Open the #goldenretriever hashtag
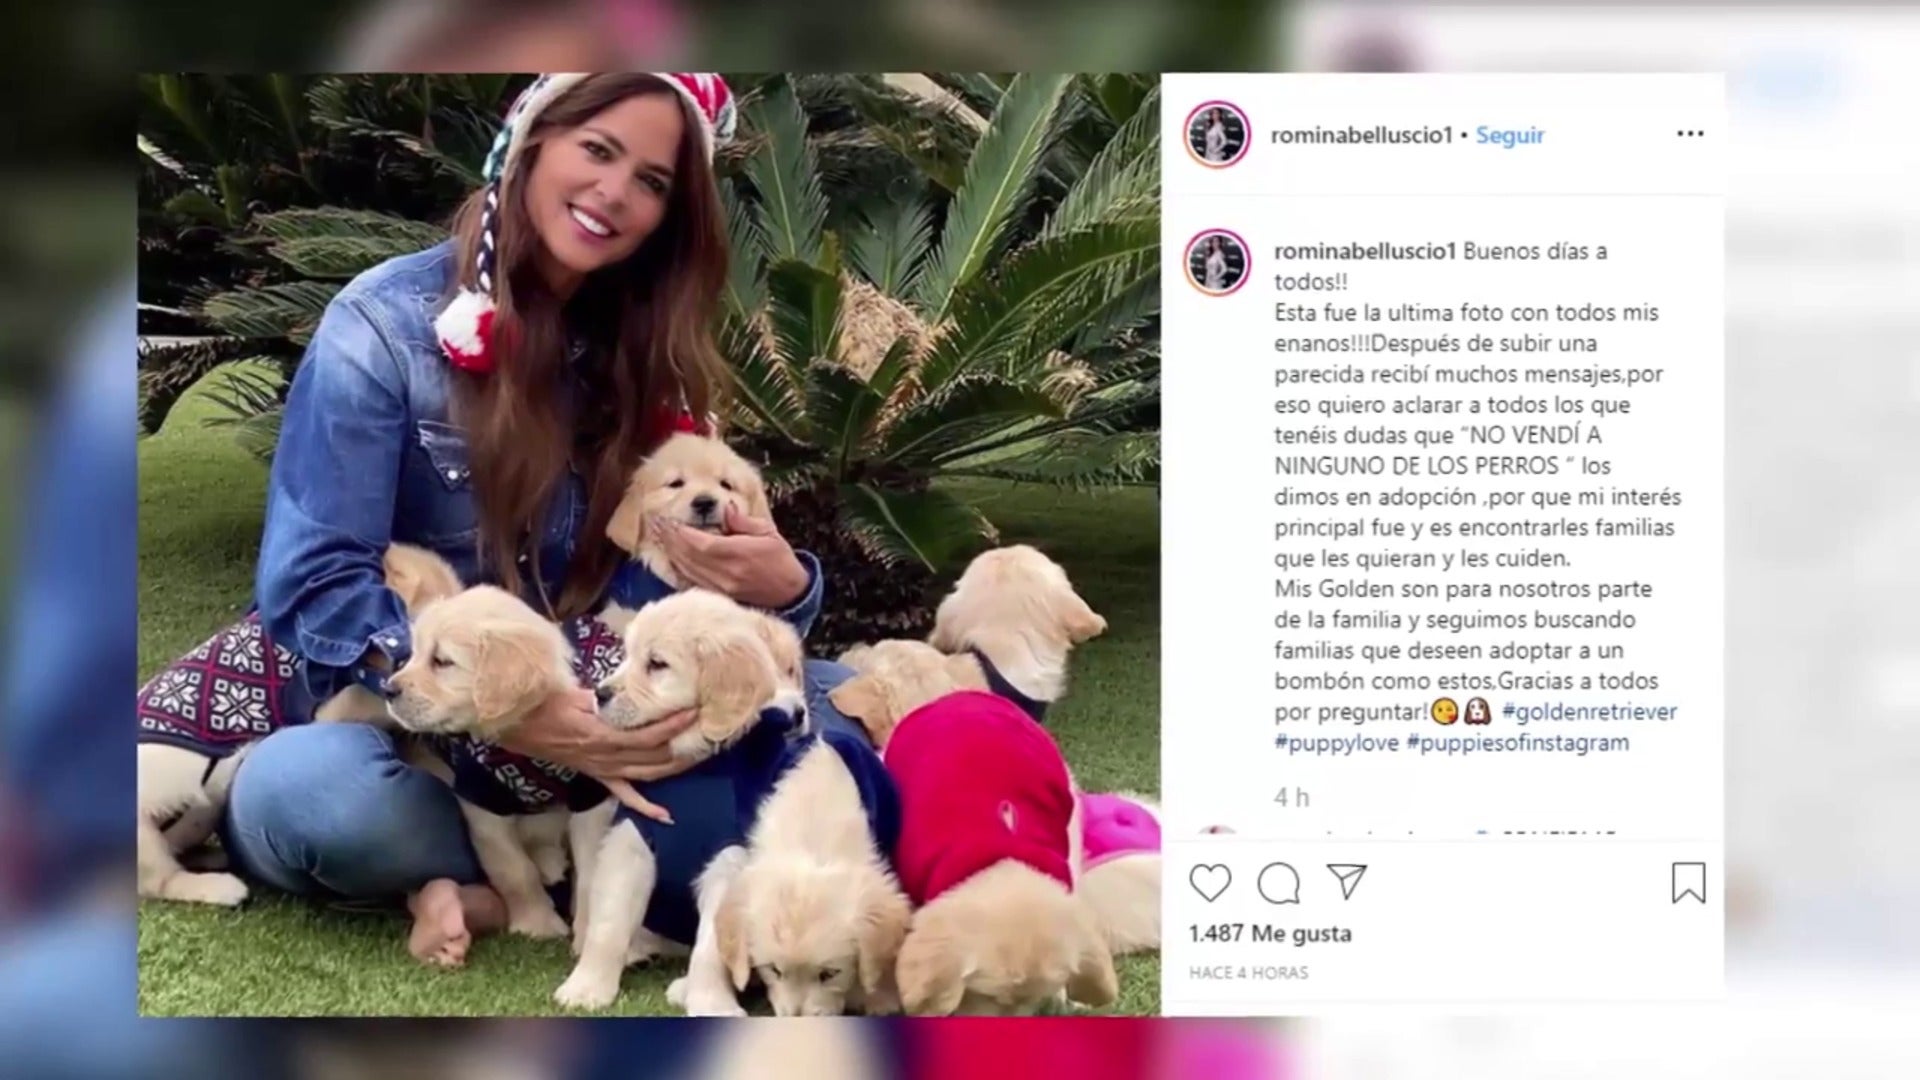The image size is (1920, 1080). point(1589,712)
